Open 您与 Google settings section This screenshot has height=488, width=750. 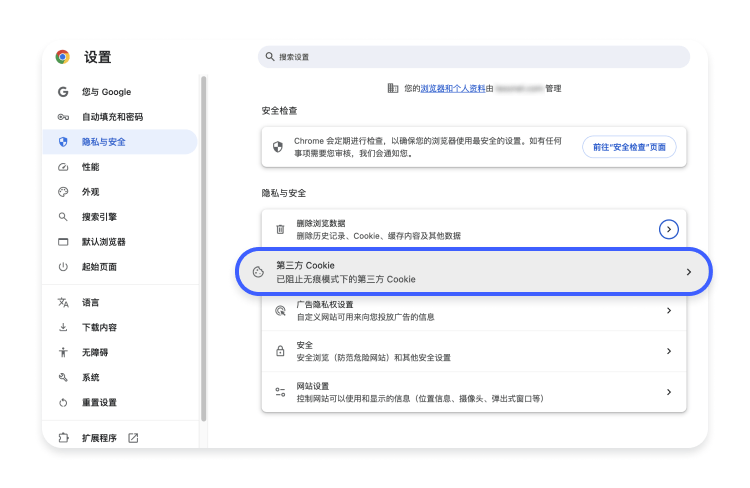pyautogui.click(x=120, y=92)
